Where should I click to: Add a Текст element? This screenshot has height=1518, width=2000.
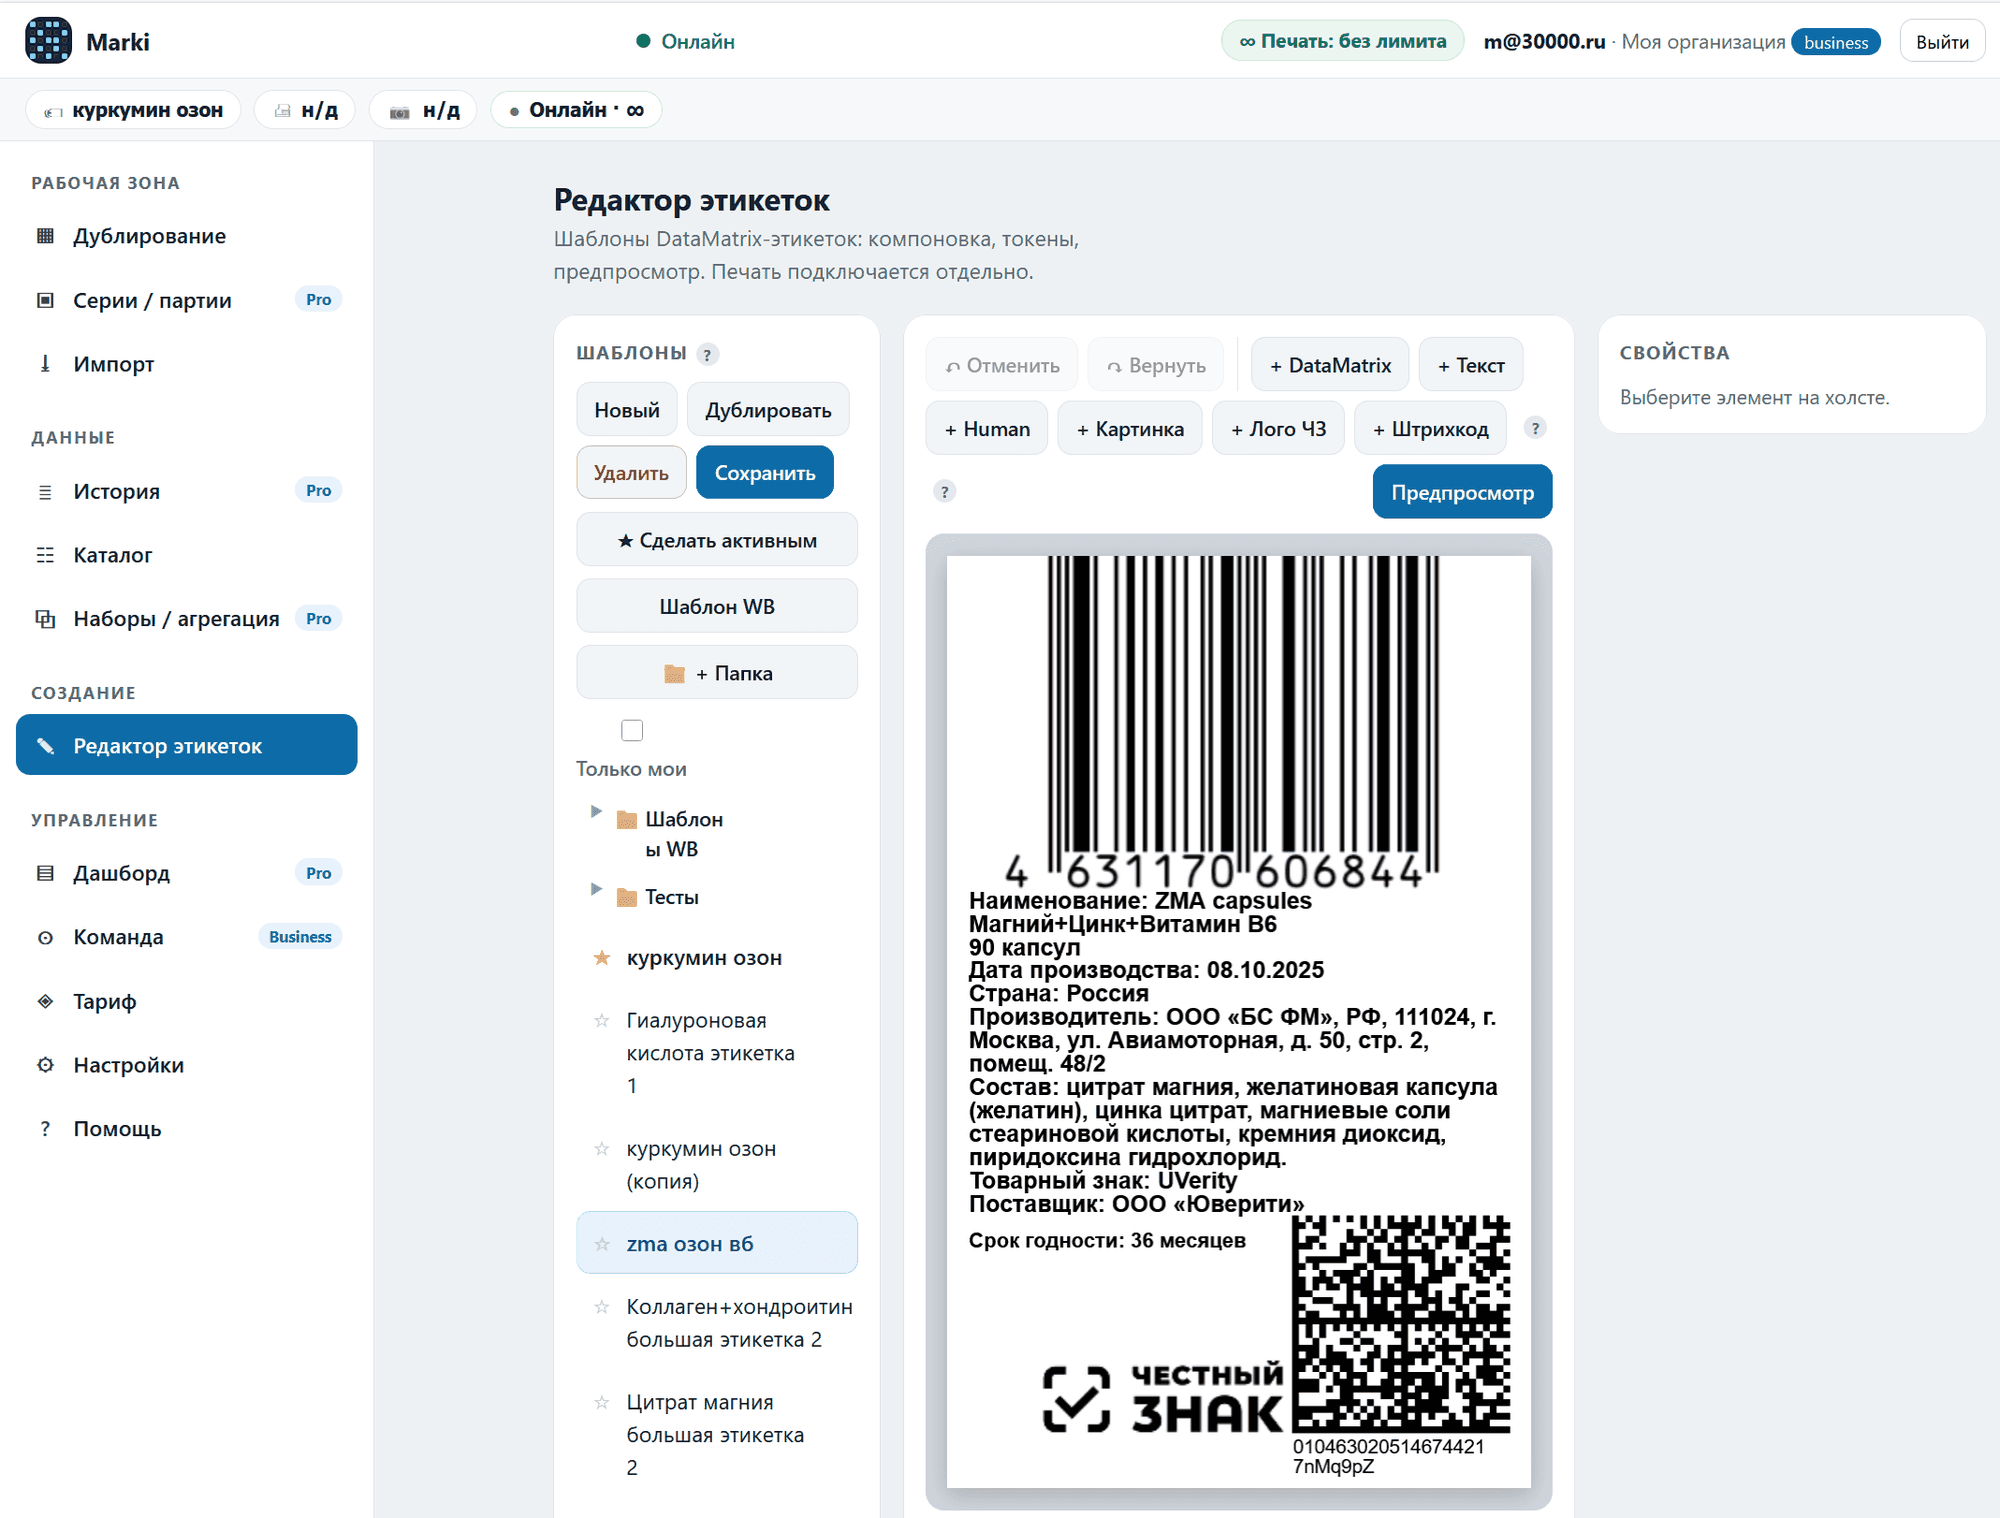[x=1471, y=365]
